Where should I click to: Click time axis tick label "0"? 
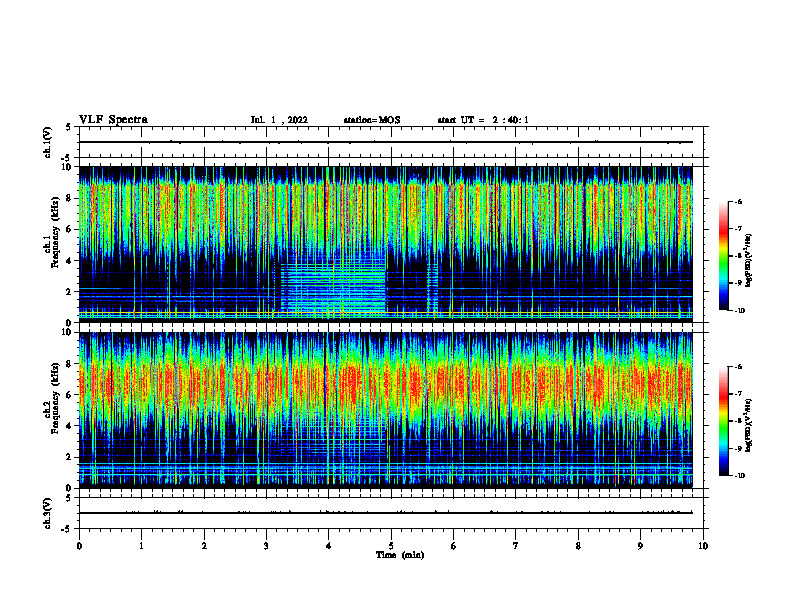79,546
